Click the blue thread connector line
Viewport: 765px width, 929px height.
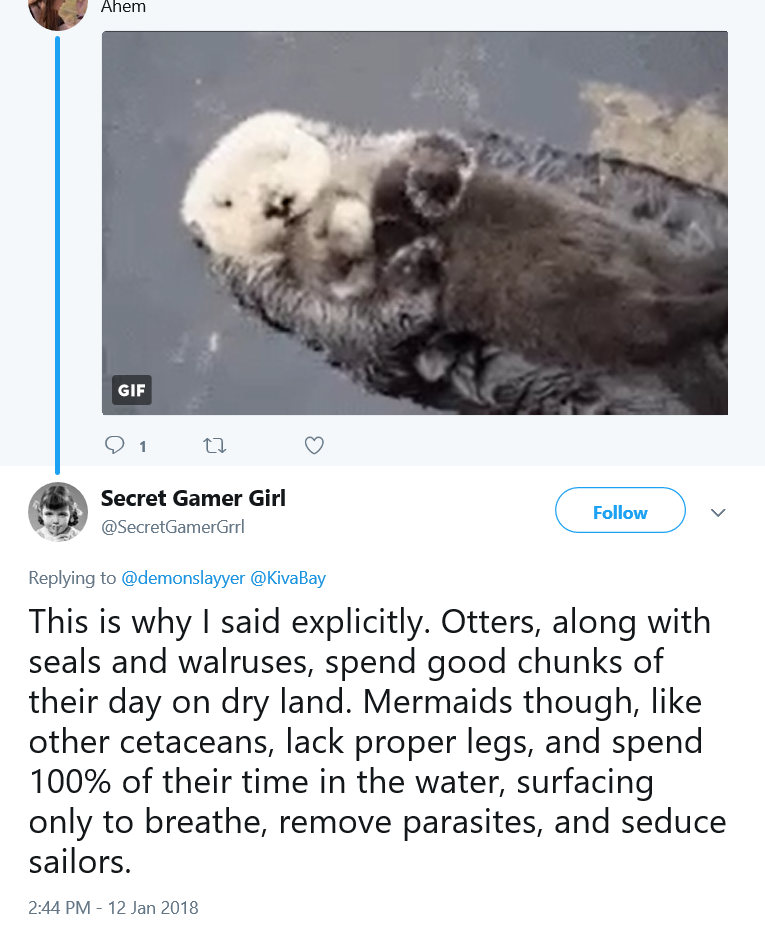click(x=57, y=255)
